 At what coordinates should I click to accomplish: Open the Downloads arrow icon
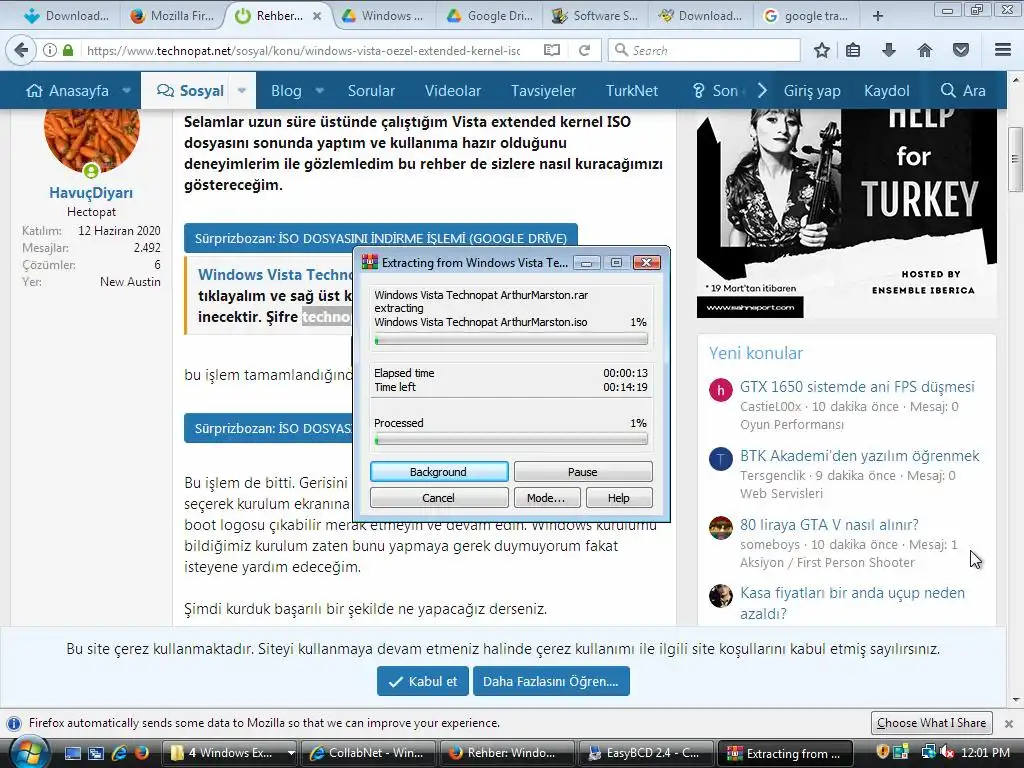click(x=889, y=50)
